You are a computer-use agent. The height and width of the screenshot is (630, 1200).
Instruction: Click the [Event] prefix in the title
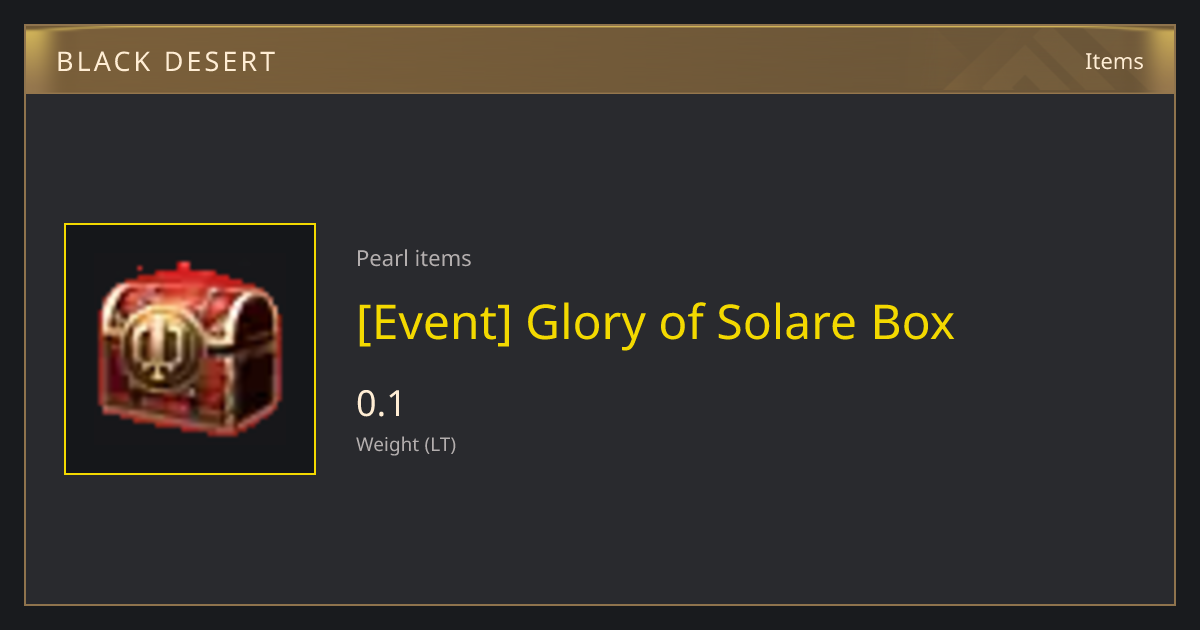(x=434, y=323)
